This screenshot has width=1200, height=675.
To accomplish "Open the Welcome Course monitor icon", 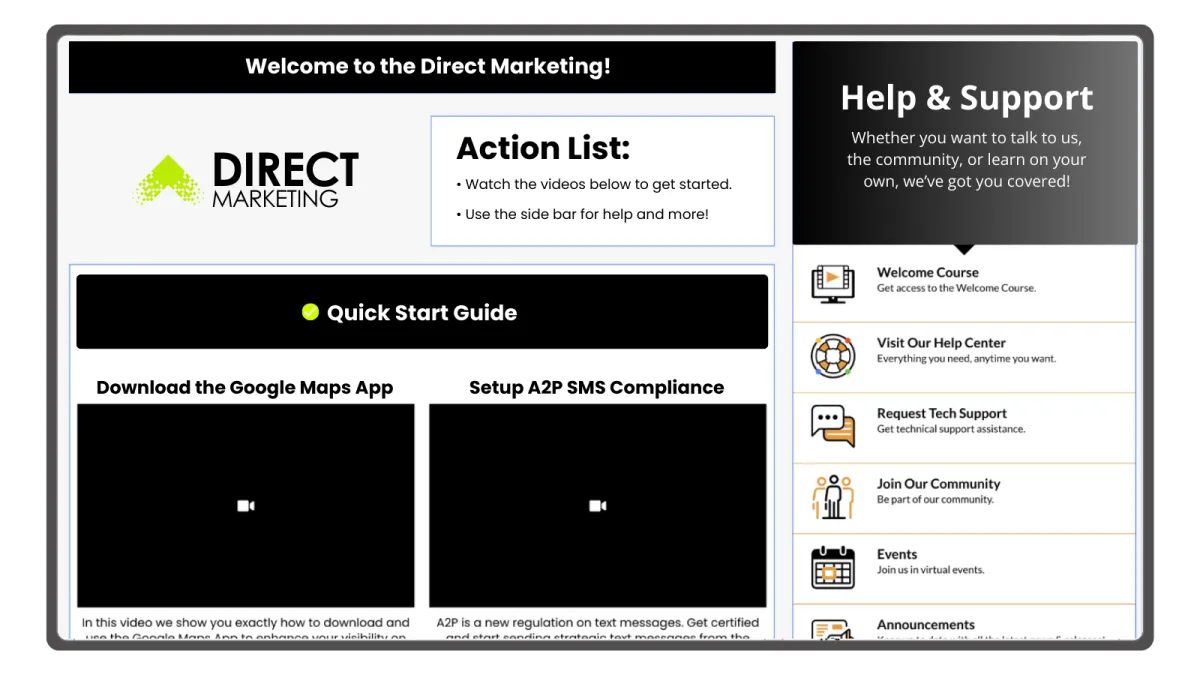I will point(832,284).
